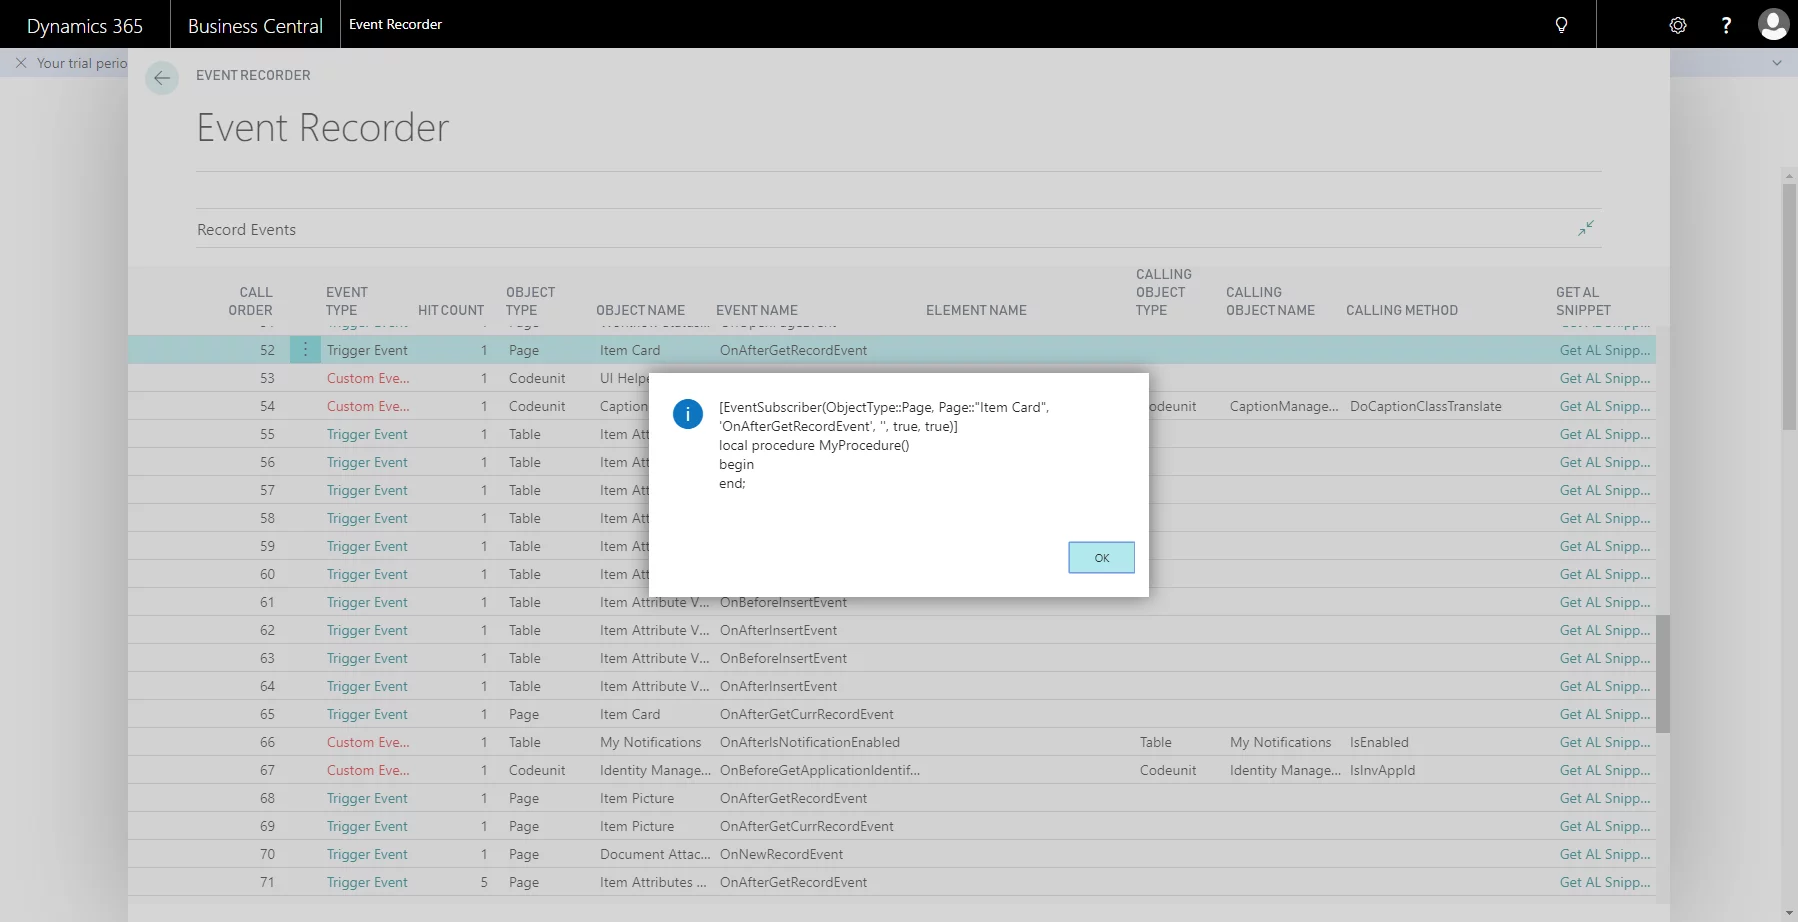Open the Settings gear menu
This screenshot has height=922, width=1798.
pyautogui.click(x=1678, y=25)
